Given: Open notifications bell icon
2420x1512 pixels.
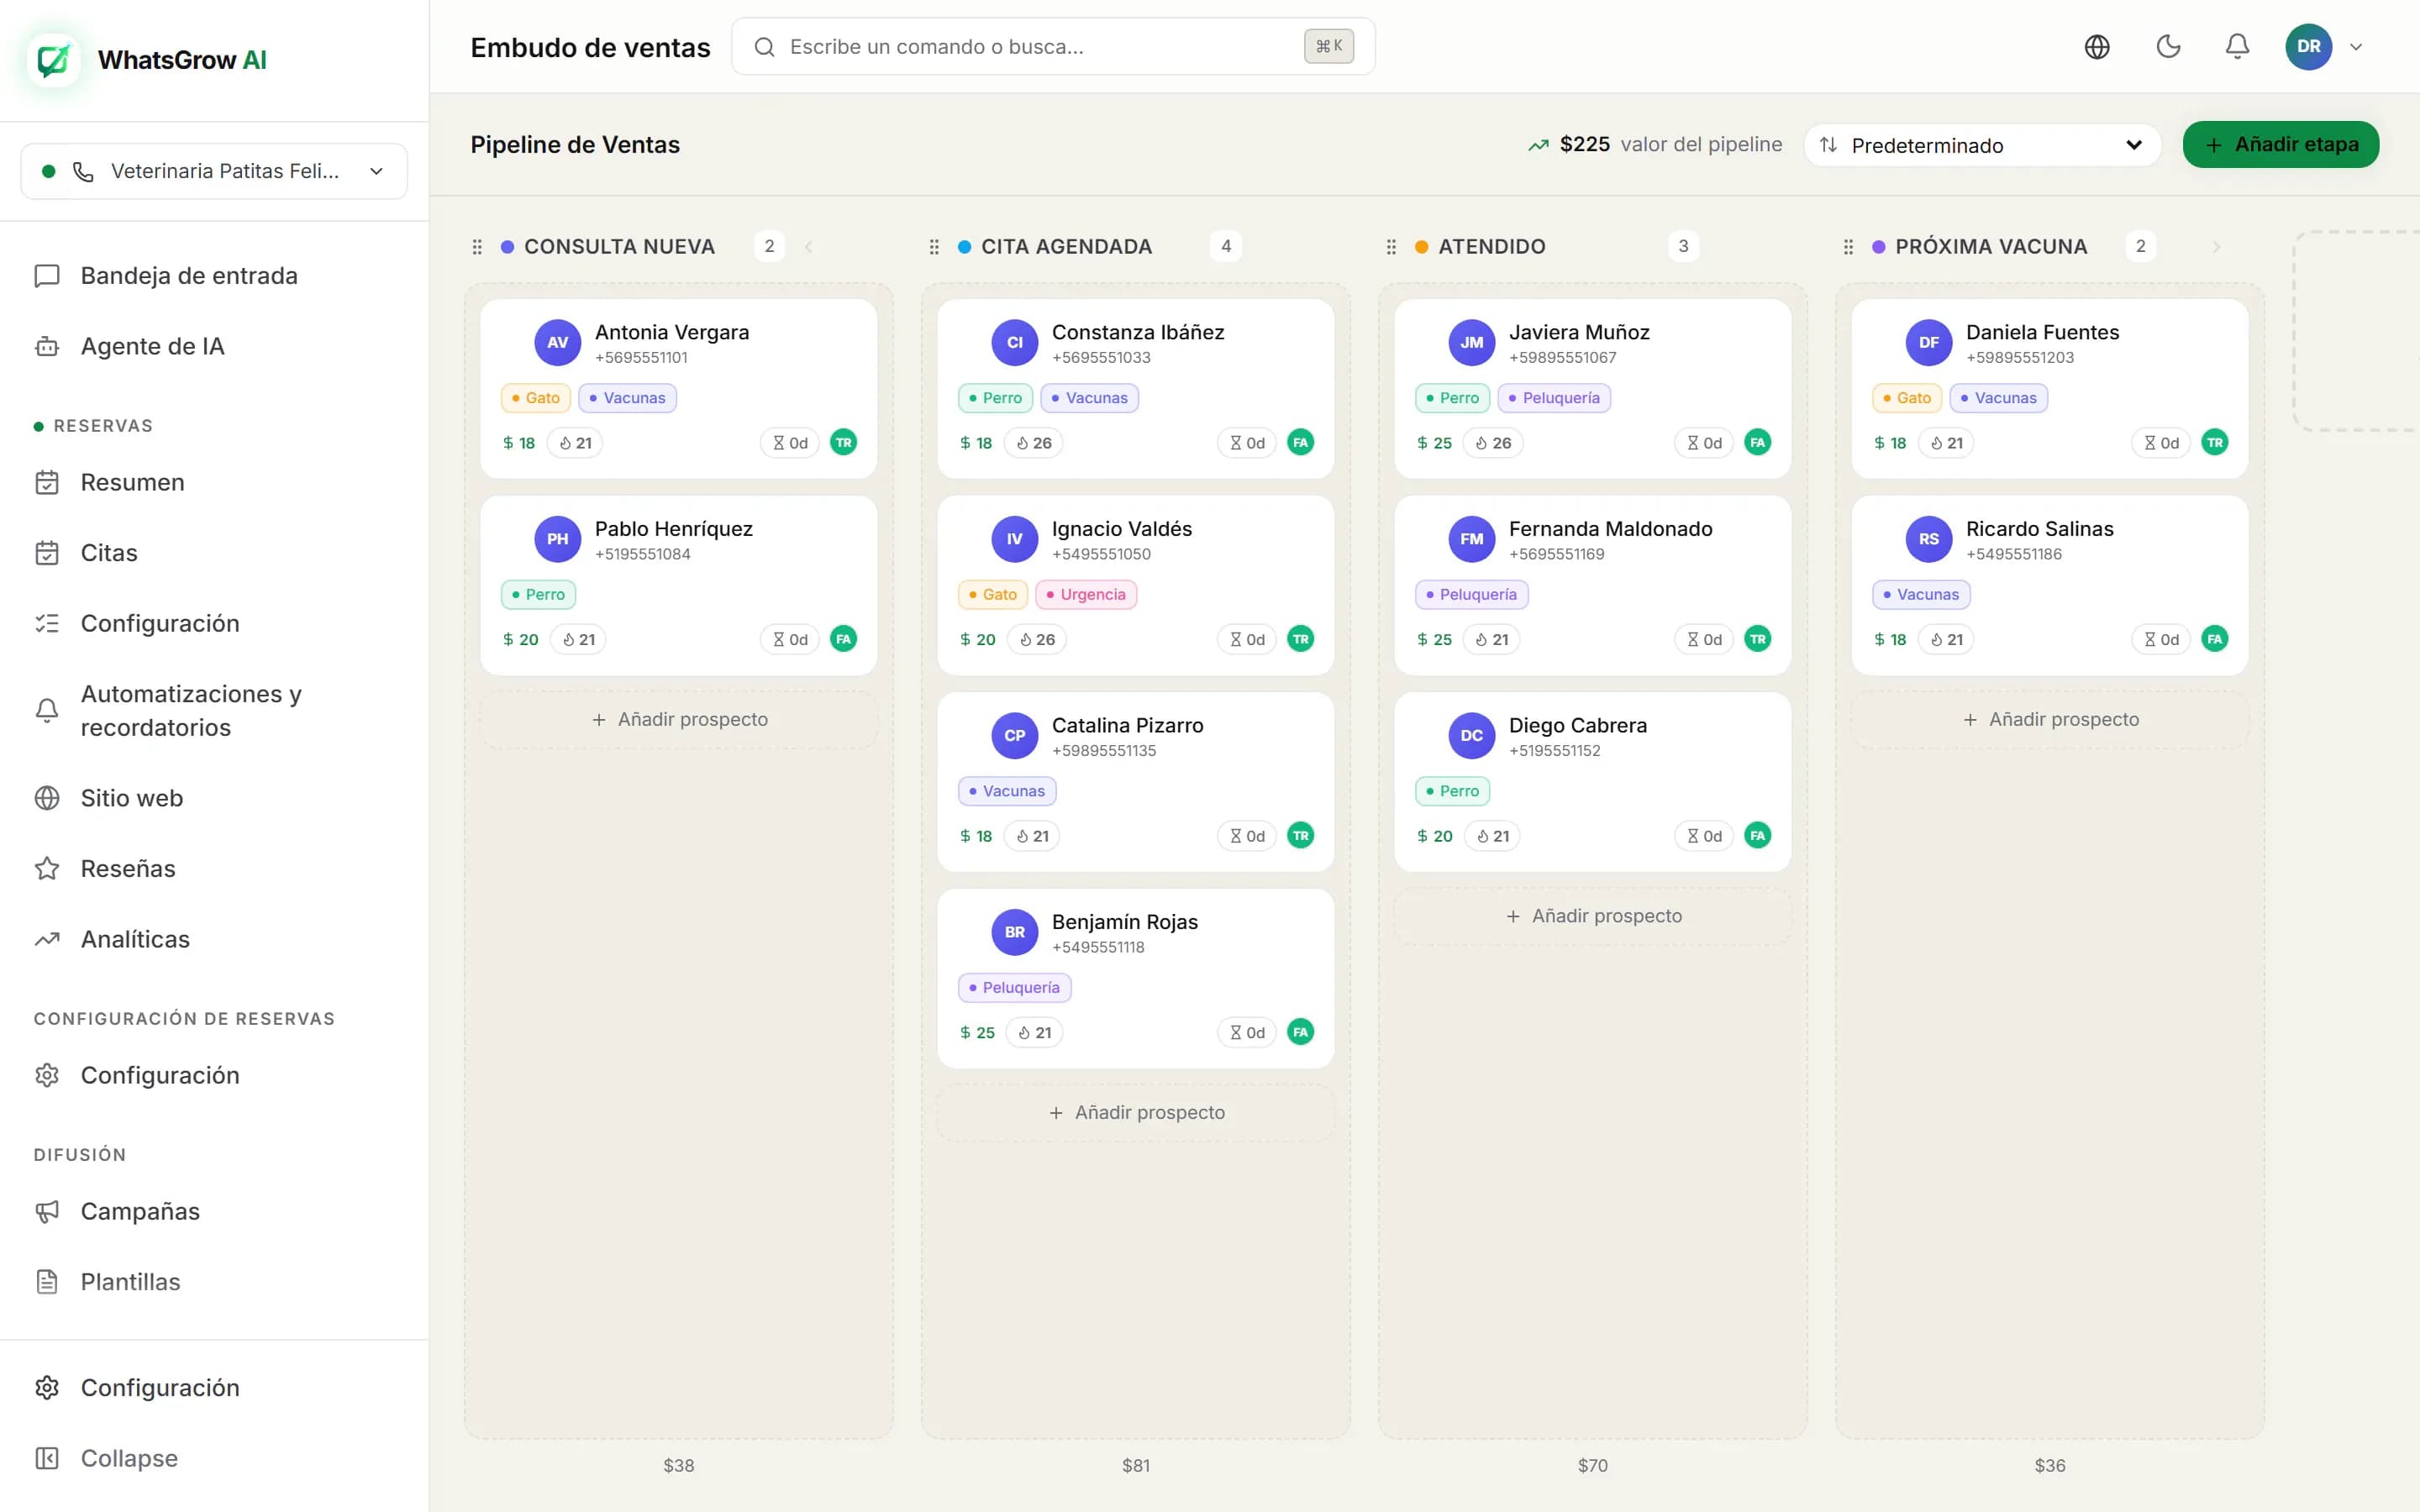Looking at the screenshot, I should point(2237,47).
